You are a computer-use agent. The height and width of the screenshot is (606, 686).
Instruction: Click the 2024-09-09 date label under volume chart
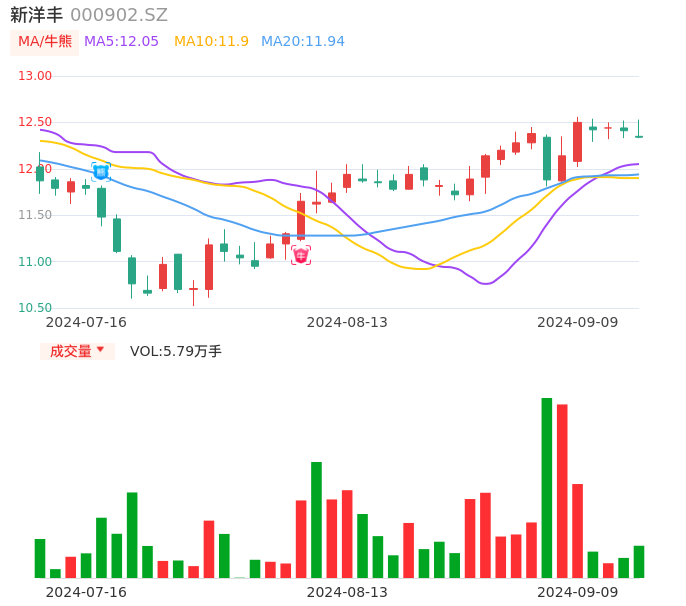(577, 592)
